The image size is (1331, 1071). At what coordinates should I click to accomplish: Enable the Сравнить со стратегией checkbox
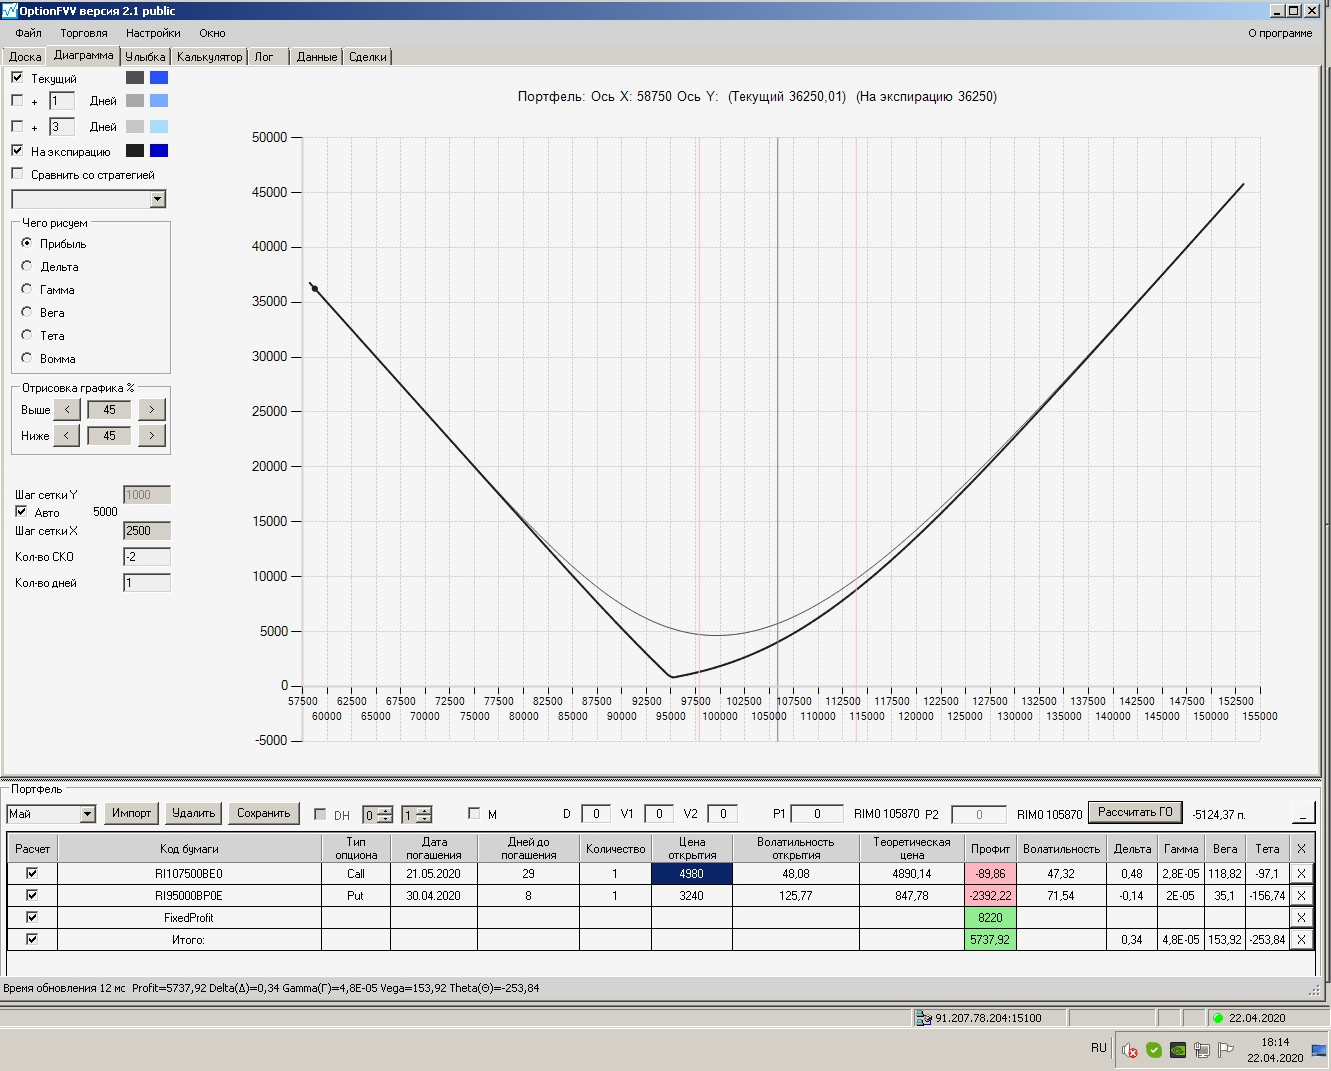(x=17, y=174)
